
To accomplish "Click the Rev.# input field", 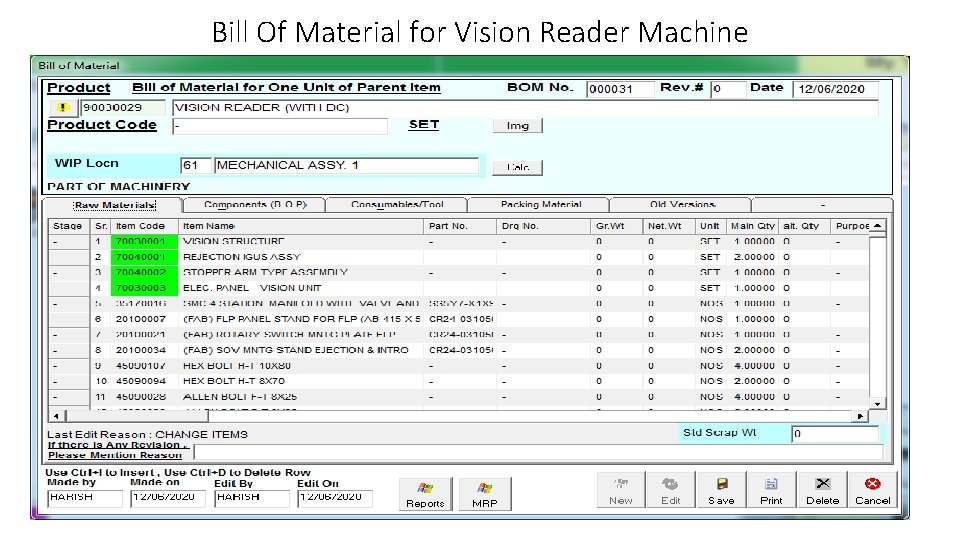I will [x=728, y=89].
